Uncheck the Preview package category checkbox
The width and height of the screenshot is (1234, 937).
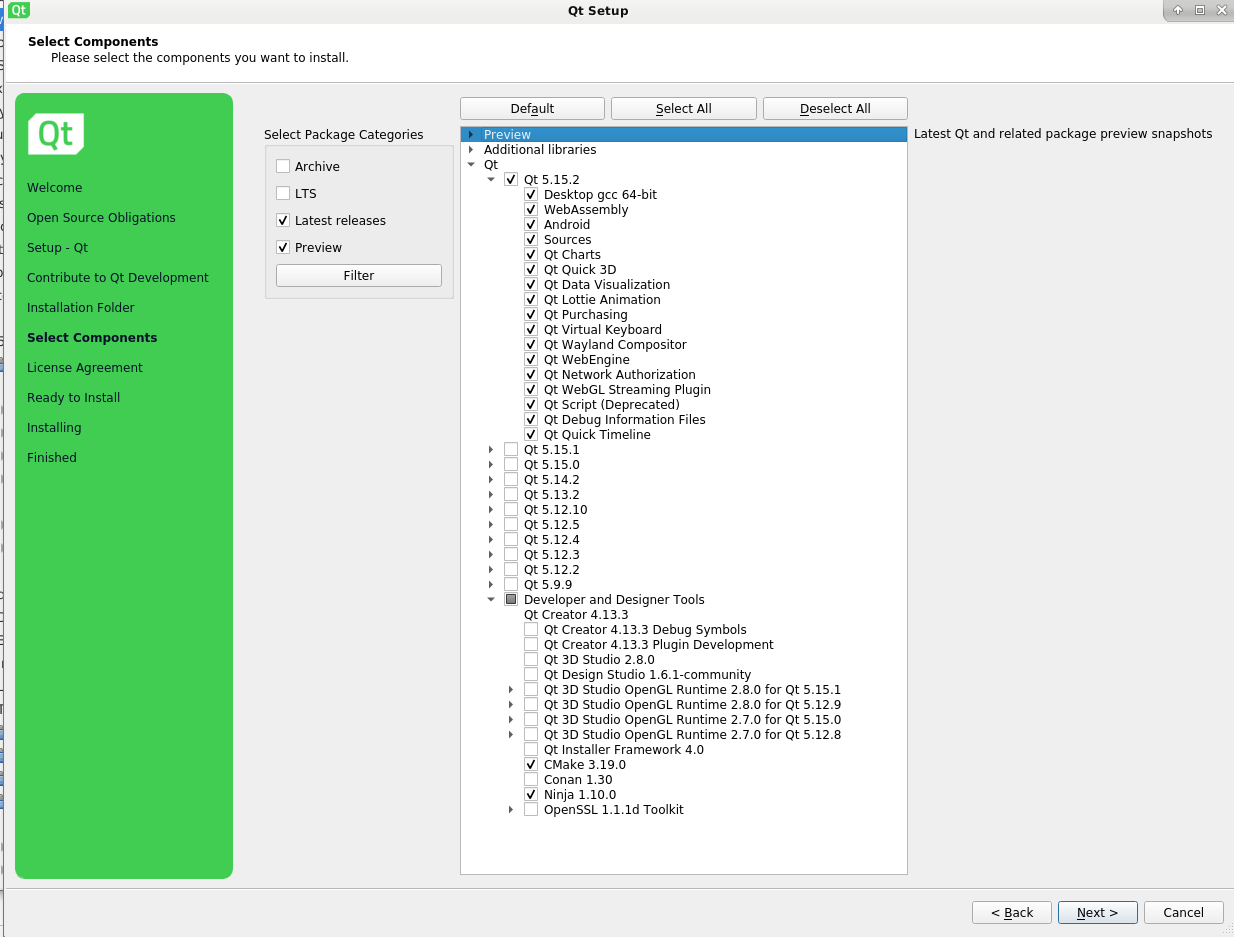pyautogui.click(x=283, y=248)
